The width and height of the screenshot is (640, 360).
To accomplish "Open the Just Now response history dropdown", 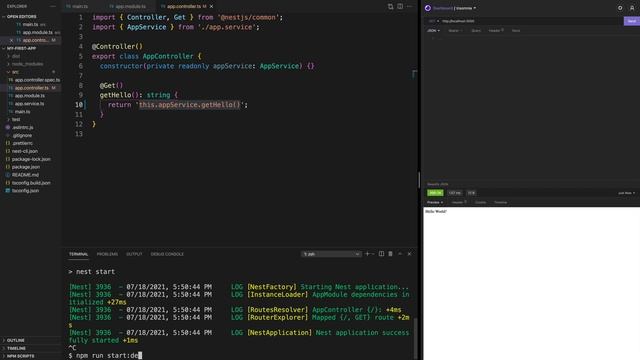I will [x=626, y=193].
